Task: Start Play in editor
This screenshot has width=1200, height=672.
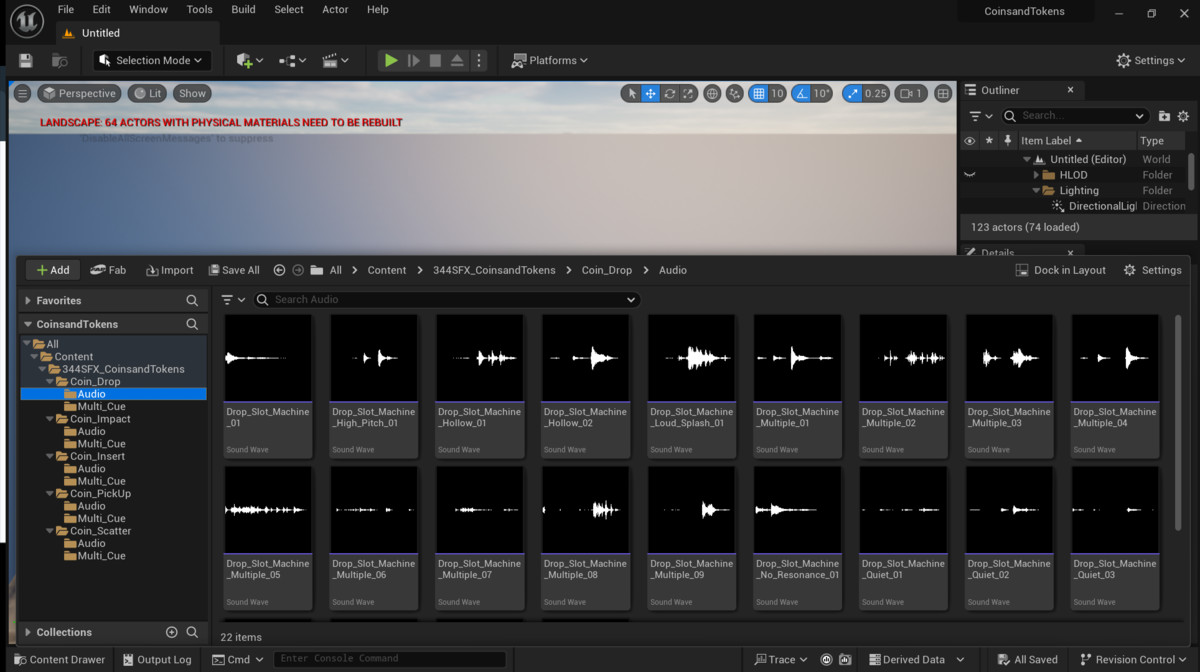Action: 391,61
